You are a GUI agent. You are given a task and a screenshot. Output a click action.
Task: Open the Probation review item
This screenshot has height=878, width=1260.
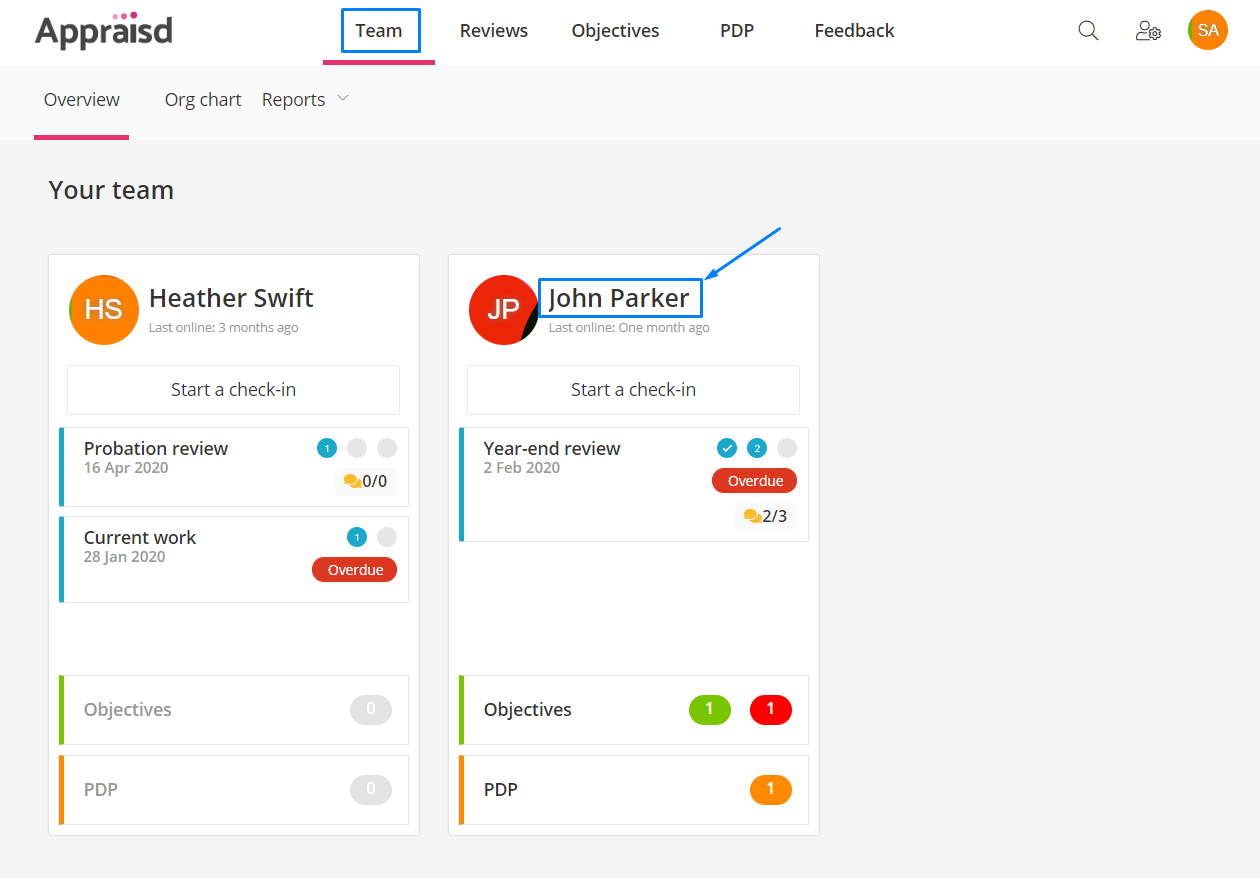coord(234,467)
